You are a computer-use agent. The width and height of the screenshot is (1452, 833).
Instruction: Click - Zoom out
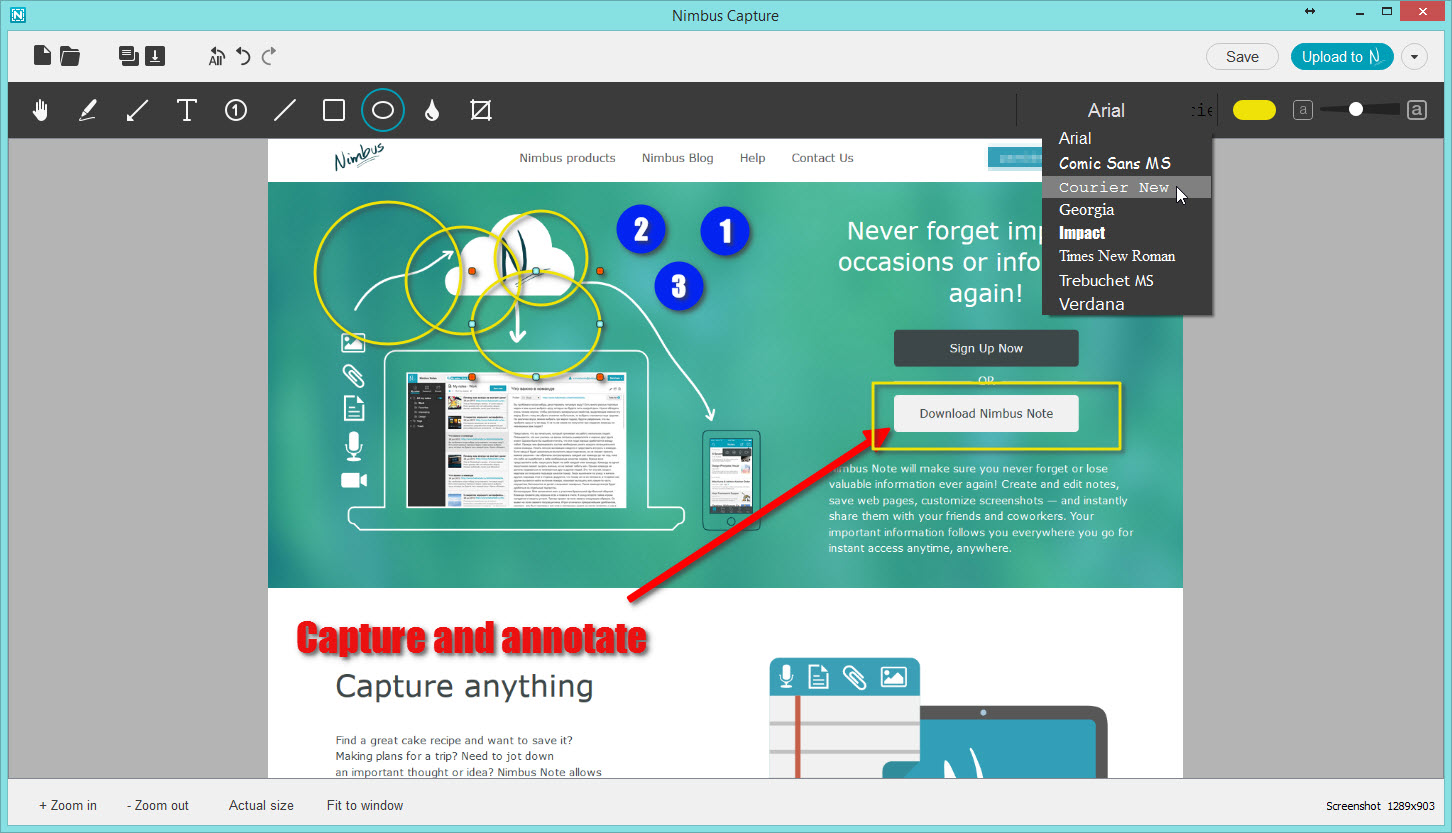[158, 805]
